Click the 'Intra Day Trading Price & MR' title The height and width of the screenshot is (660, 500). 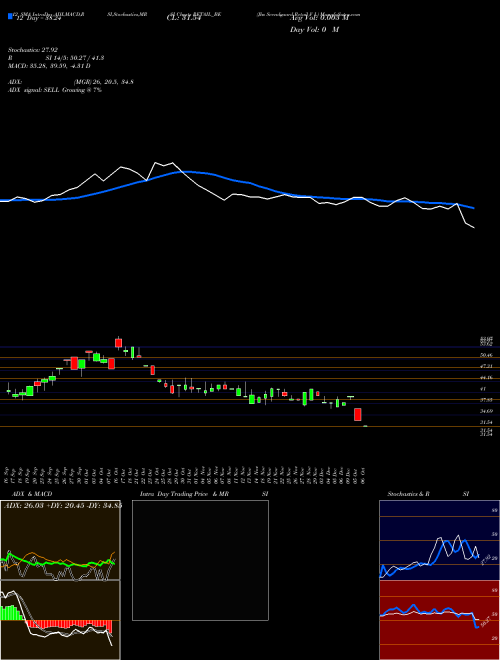point(184,494)
